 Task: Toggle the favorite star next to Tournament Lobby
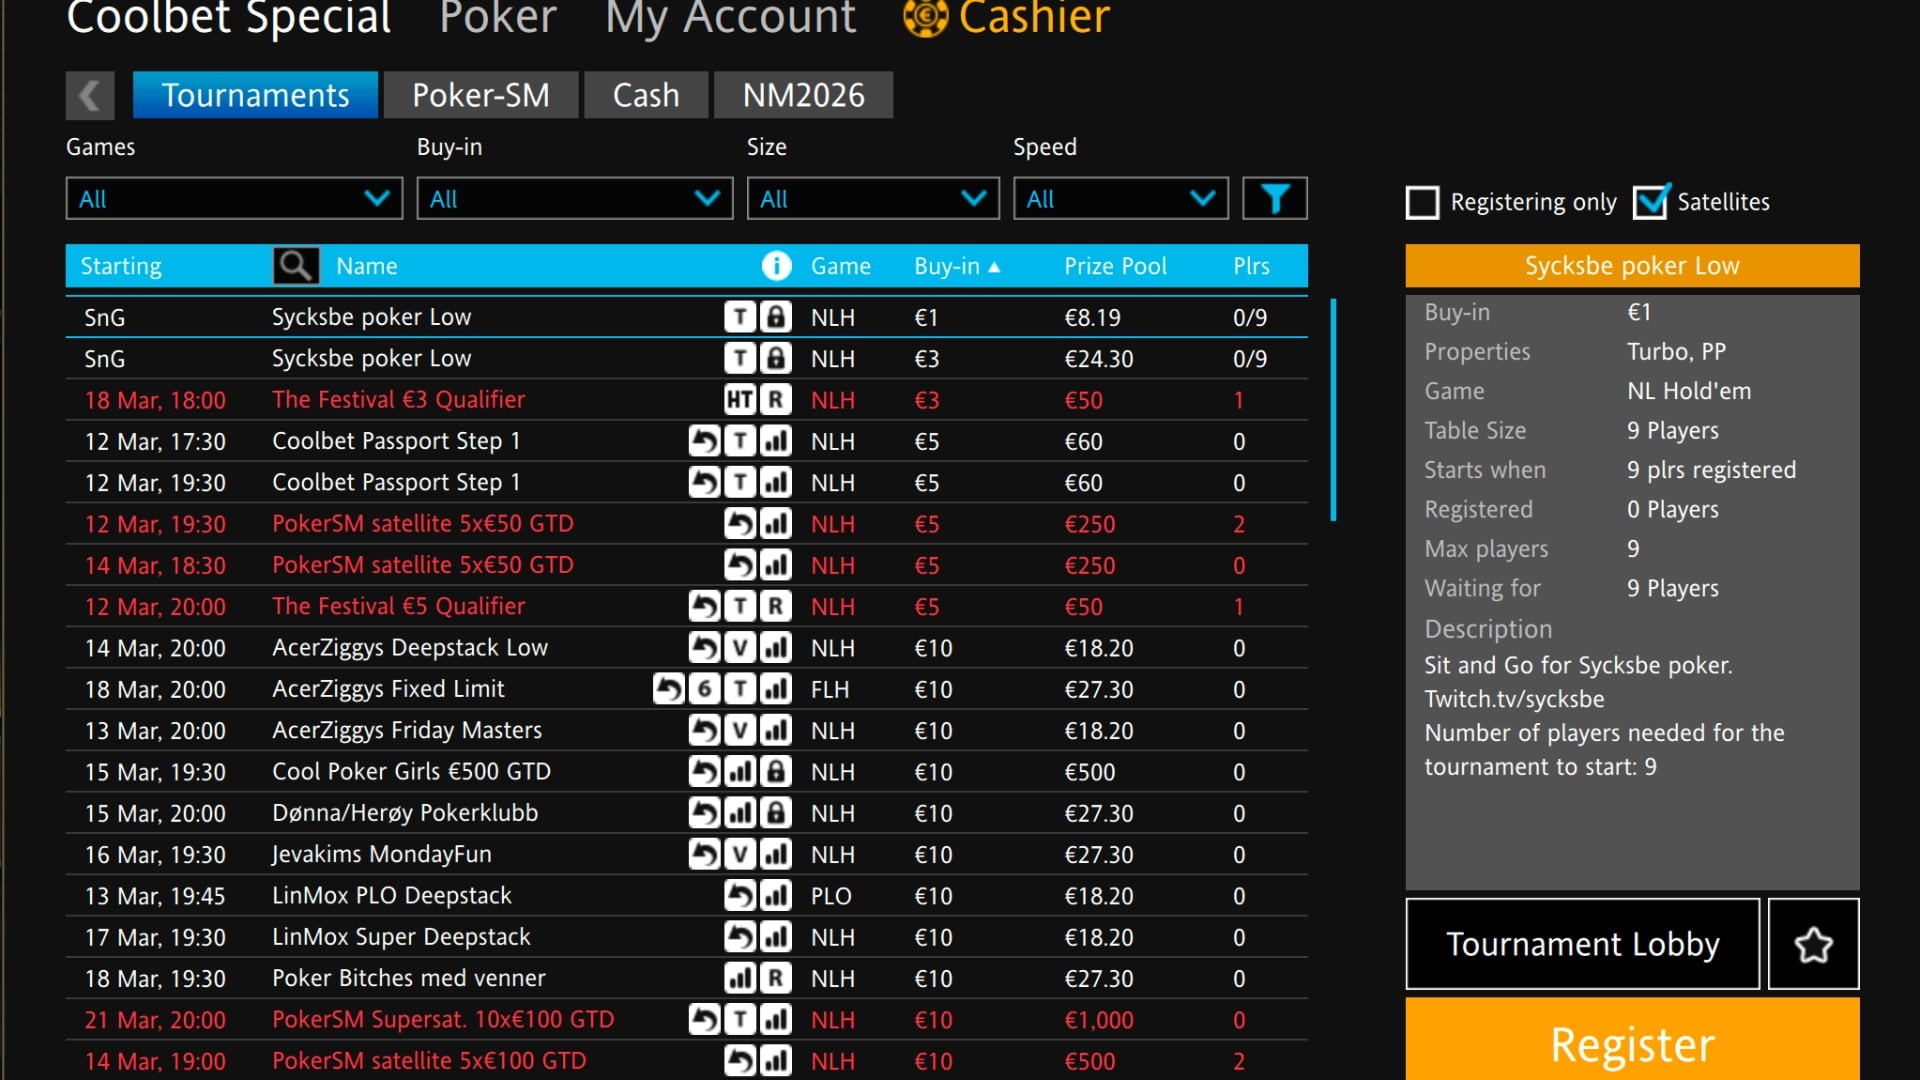[x=1814, y=943]
